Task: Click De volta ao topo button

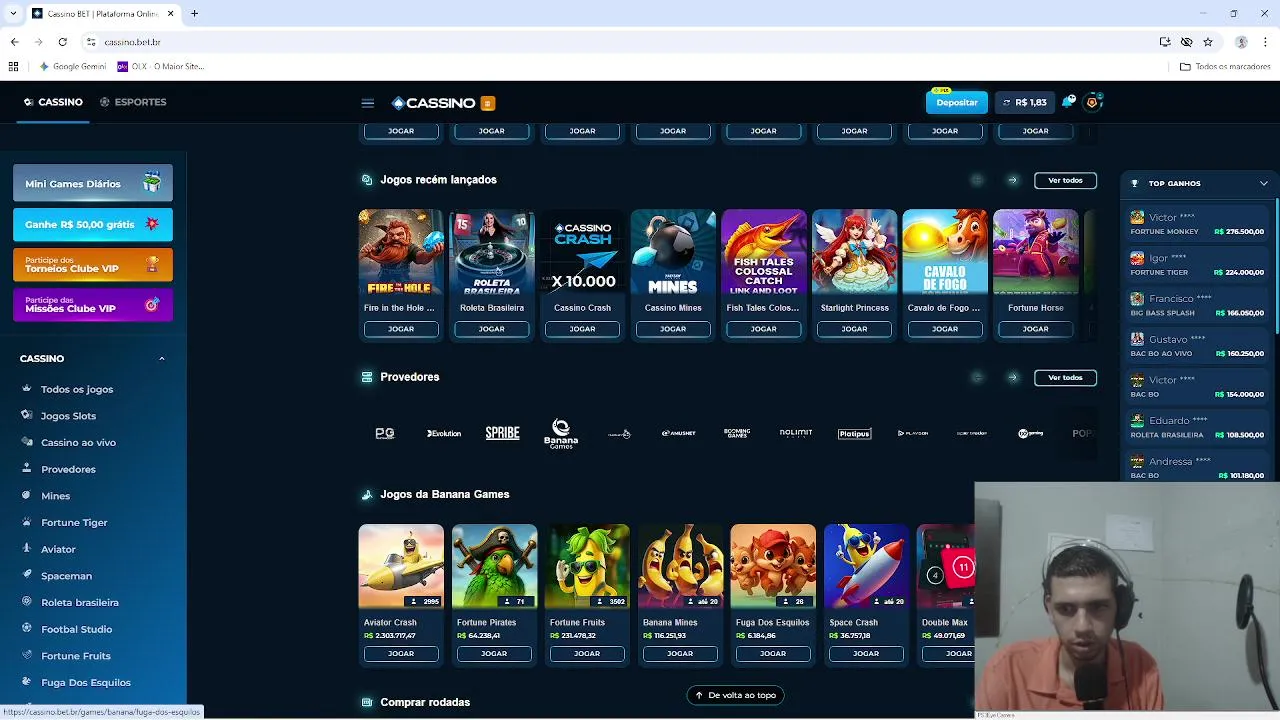Action: (735, 695)
